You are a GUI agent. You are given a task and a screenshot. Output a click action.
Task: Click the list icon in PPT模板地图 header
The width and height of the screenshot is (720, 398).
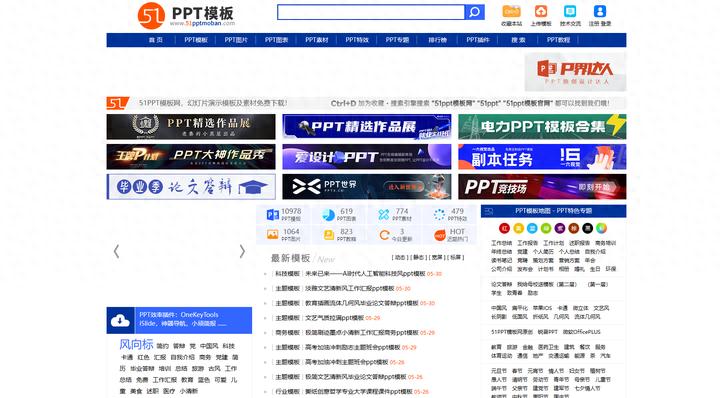click(x=489, y=211)
